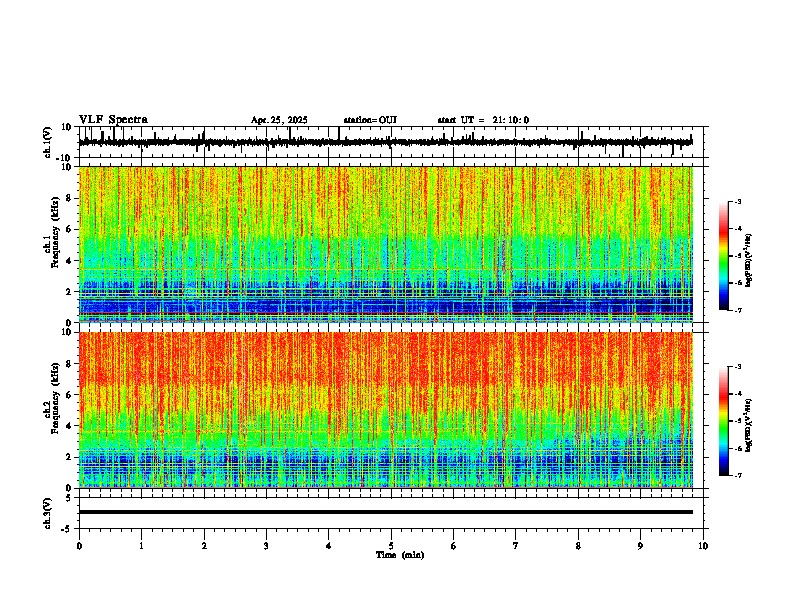Click the "VLF Spectra" plot title
The width and height of the screenshot is (792, 612).
113,120
